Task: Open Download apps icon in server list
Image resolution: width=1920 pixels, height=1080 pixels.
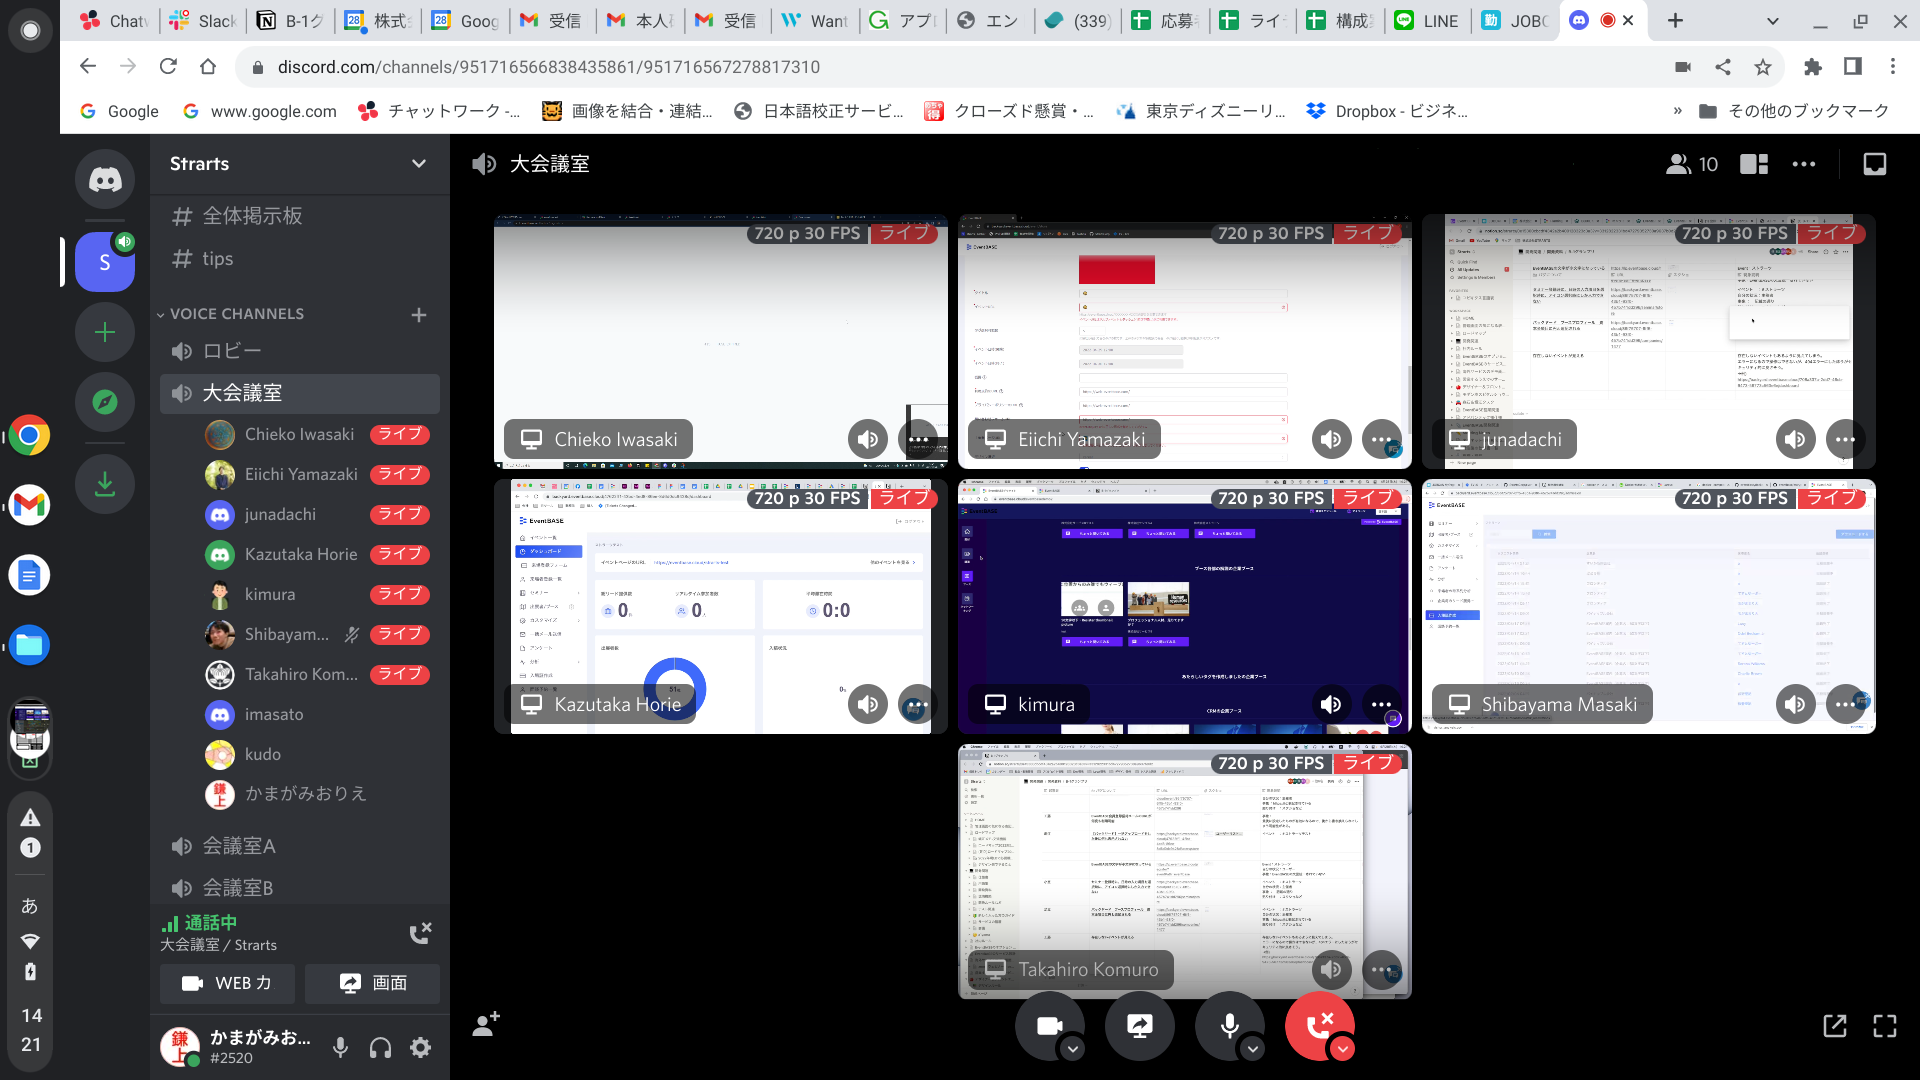Action: 105,485
